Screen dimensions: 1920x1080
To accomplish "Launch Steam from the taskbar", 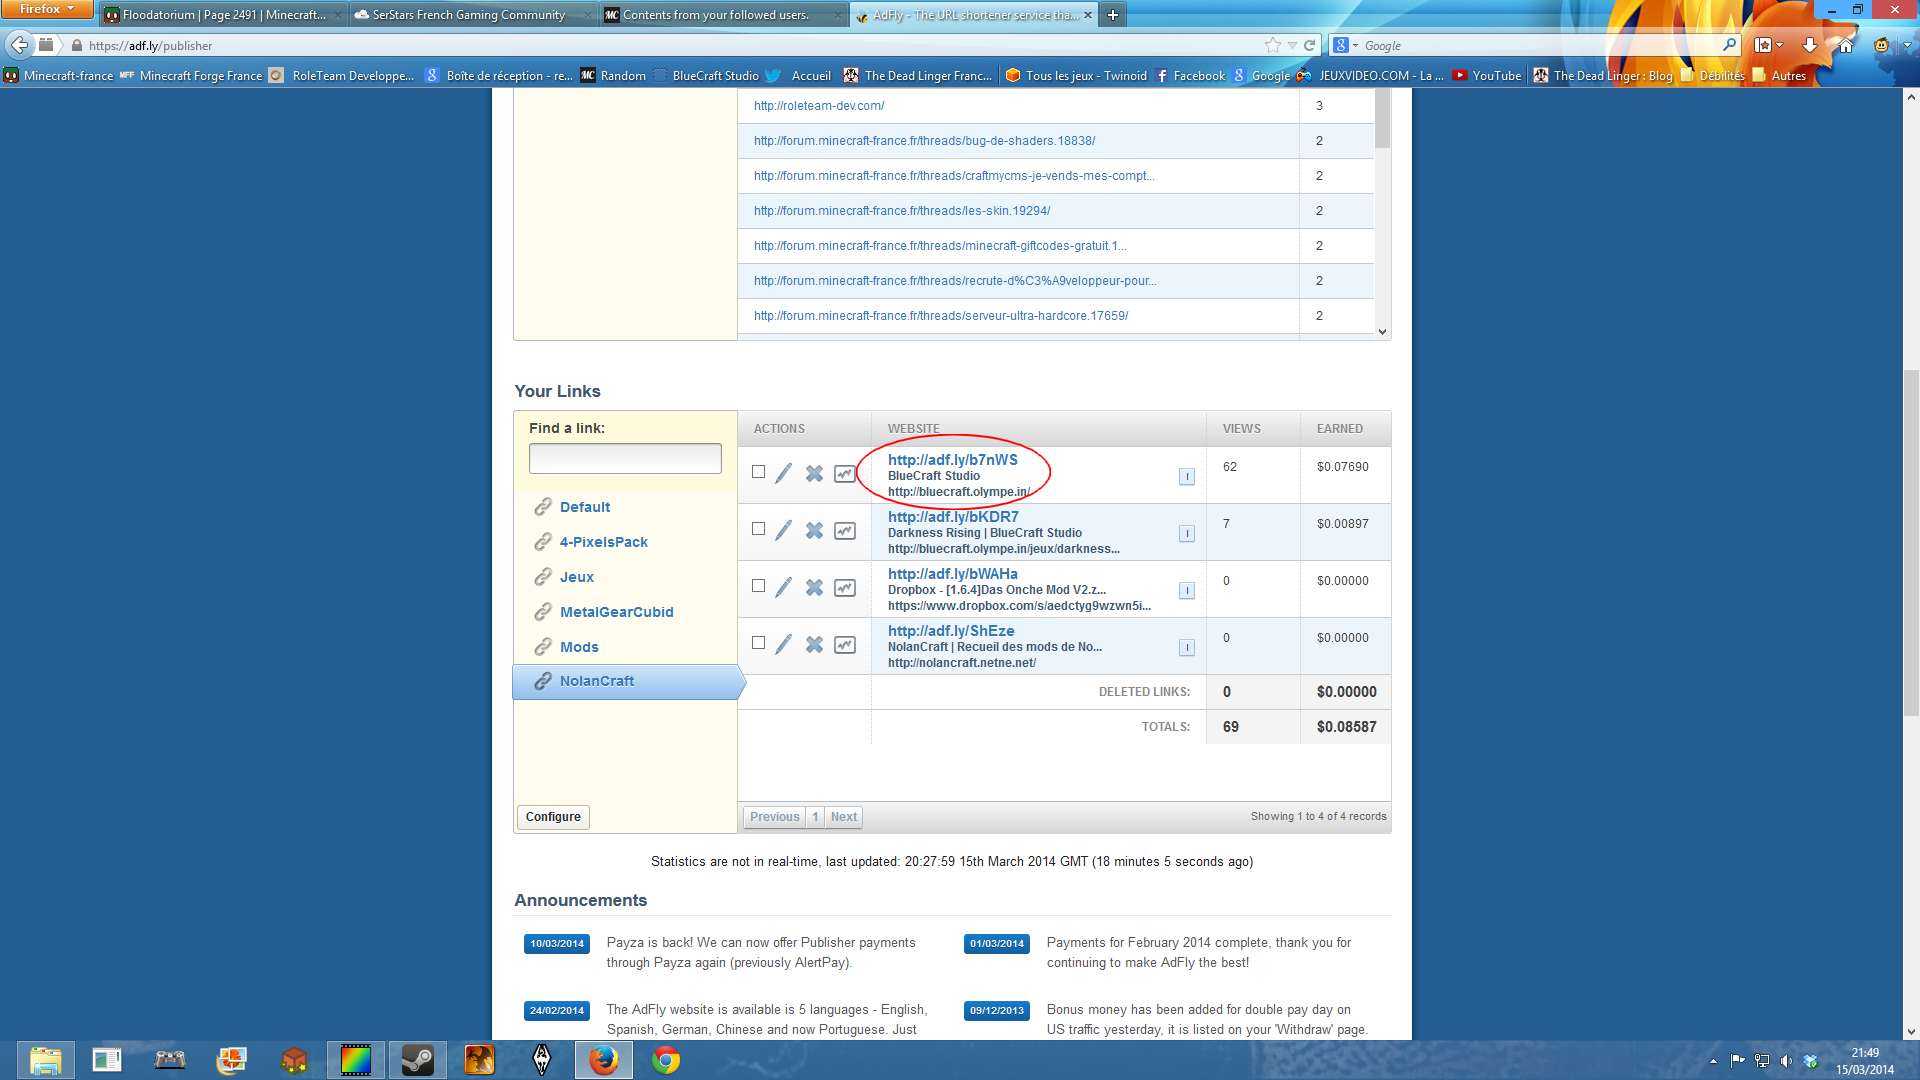I will coord(417,1059).
